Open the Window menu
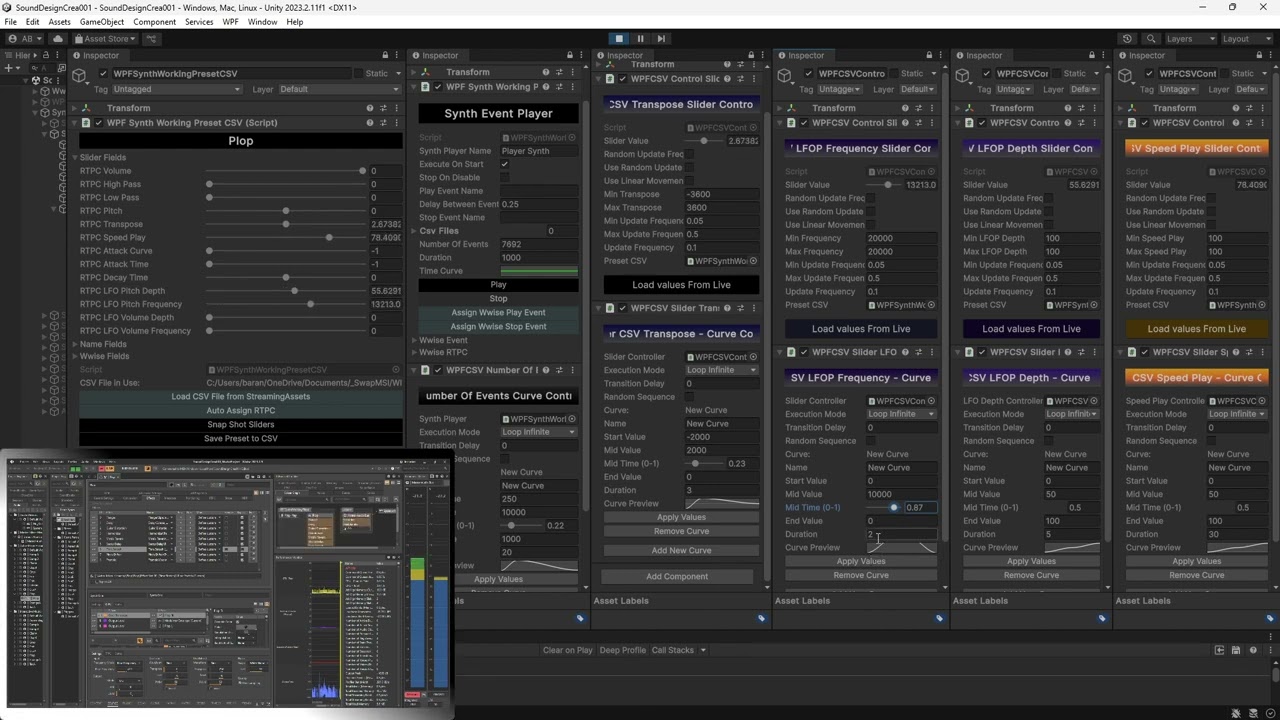1280x720 pixels. coord(262,21)
